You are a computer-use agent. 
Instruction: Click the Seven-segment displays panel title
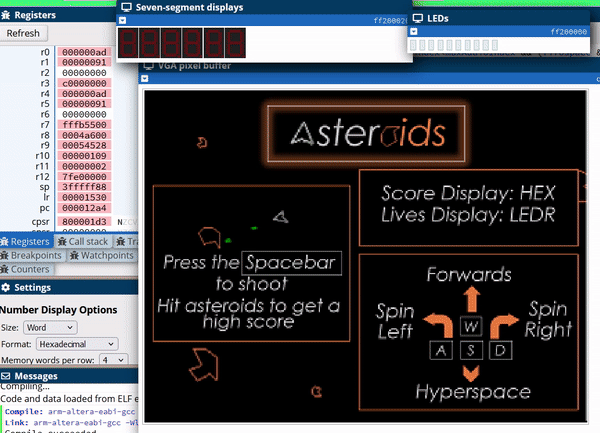tap(189, 7)
